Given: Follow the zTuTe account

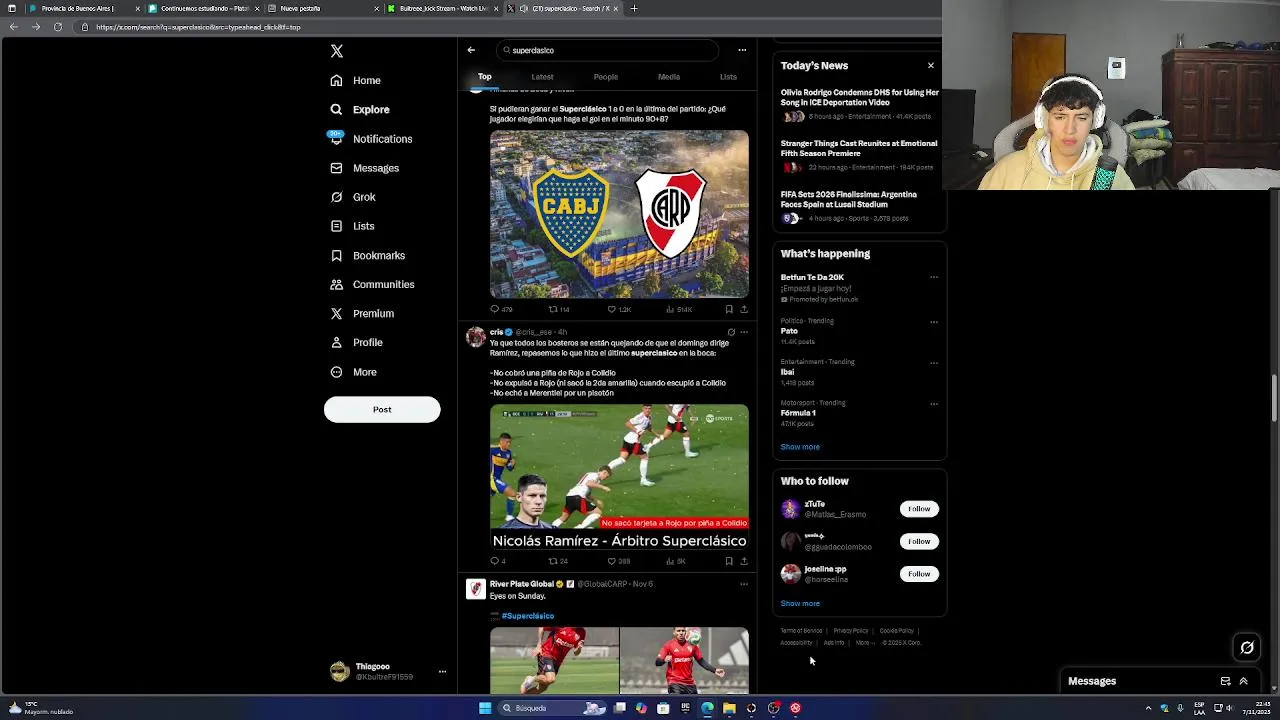Looking at the screenshot, I should click(x=919, y=509).
